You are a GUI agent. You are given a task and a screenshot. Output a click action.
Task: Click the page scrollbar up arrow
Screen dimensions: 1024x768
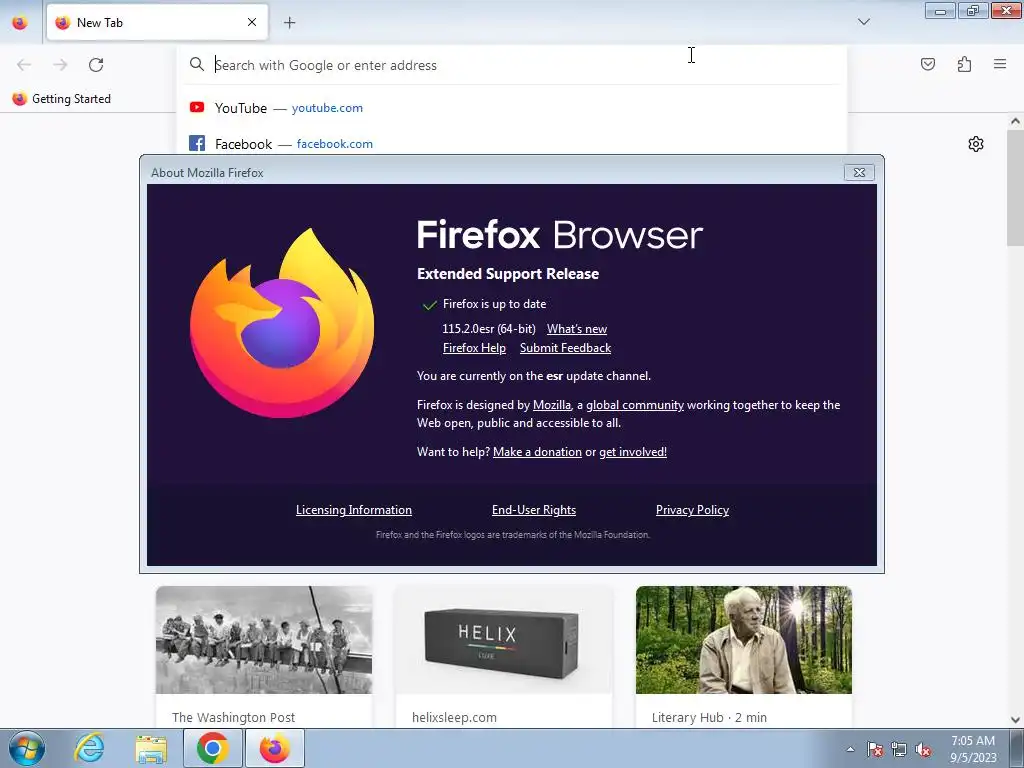[x=1015, y=121]
